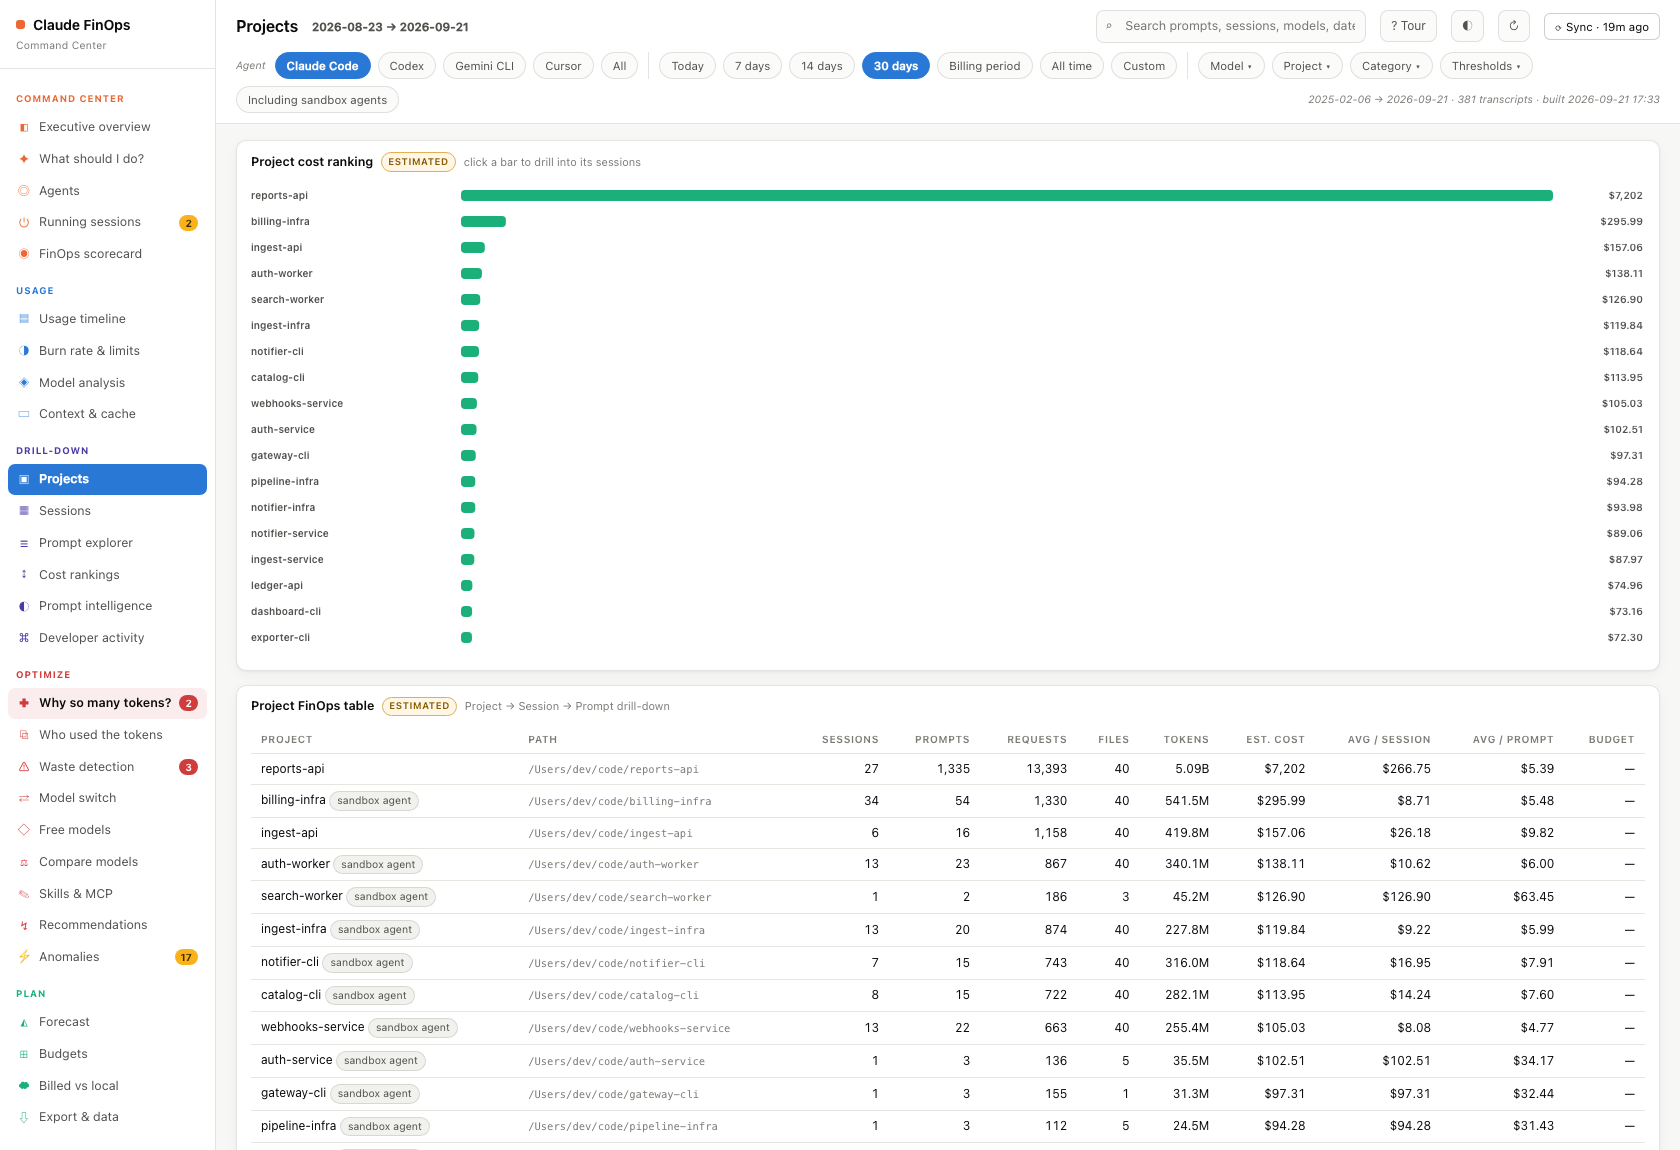This screenshot has height=1150, width=1680.
Task: Open the reports-api project row link
Action: 293,769
